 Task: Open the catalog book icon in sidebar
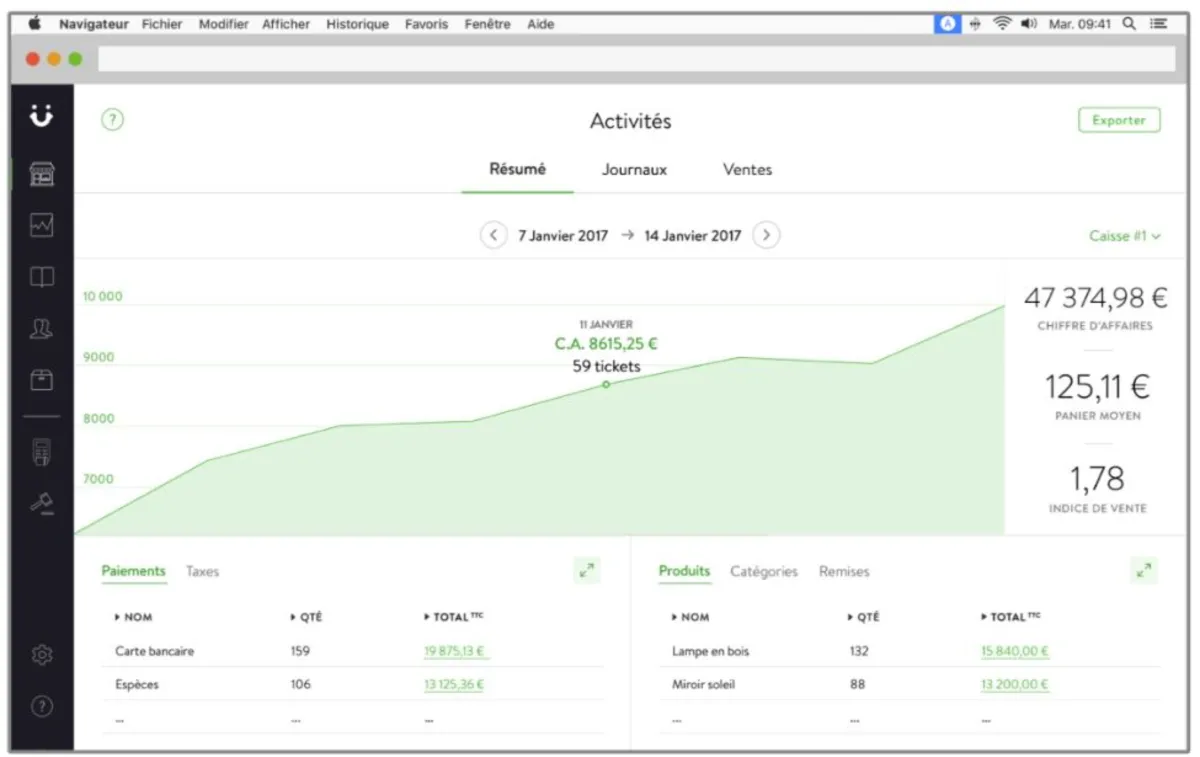(41, 277)
